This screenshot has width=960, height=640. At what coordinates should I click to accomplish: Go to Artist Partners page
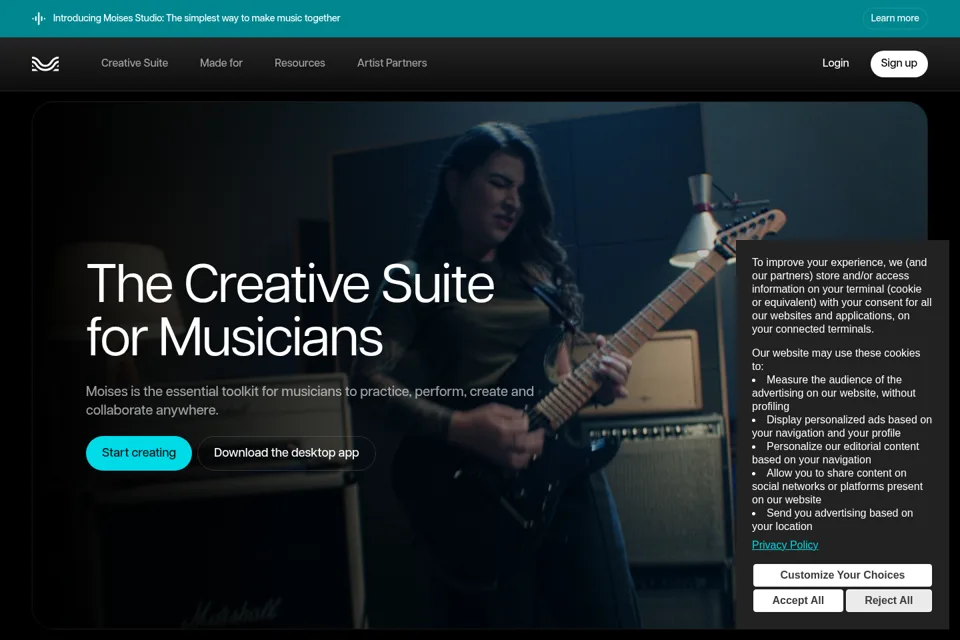pyautogui.click(x=392, y=63)
